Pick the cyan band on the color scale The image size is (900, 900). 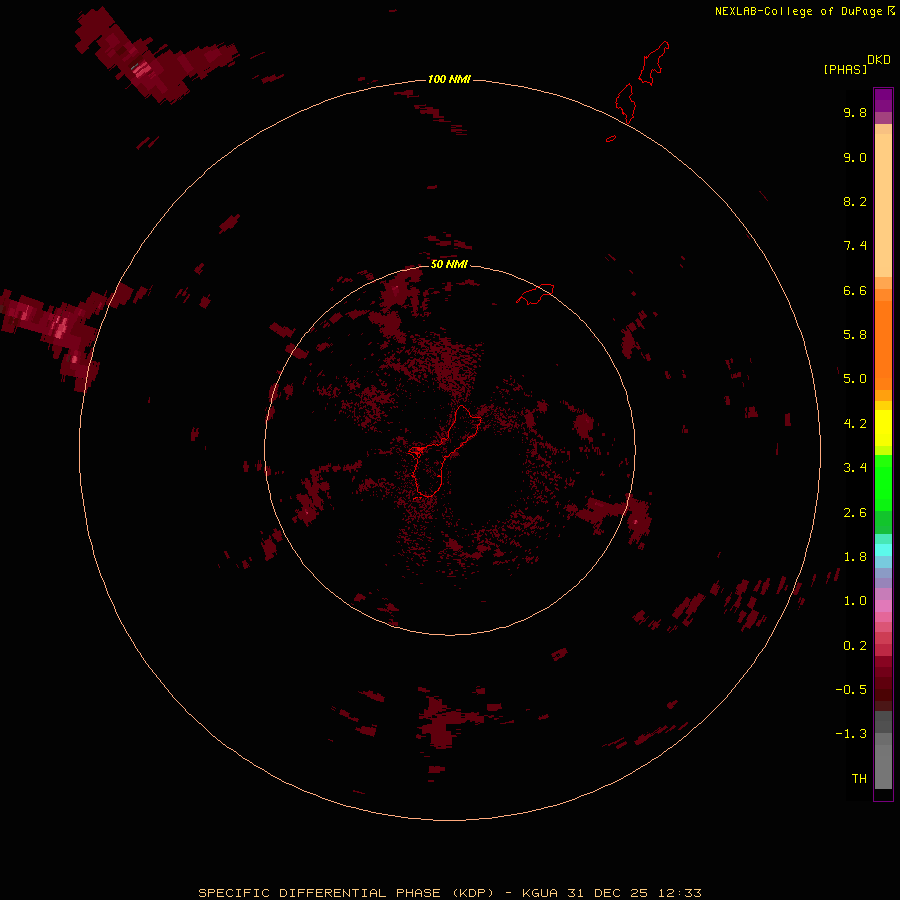(883, 550)
